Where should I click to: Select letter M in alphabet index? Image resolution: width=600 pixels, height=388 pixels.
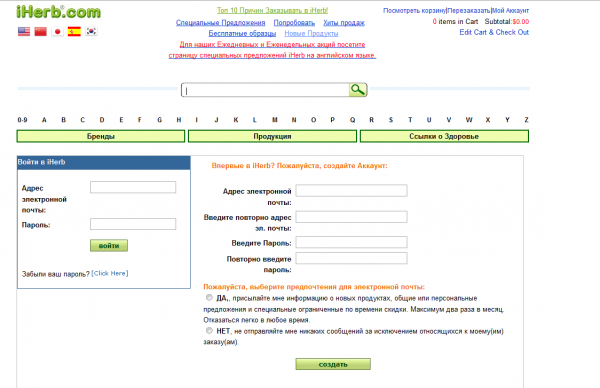coord(274,120)
